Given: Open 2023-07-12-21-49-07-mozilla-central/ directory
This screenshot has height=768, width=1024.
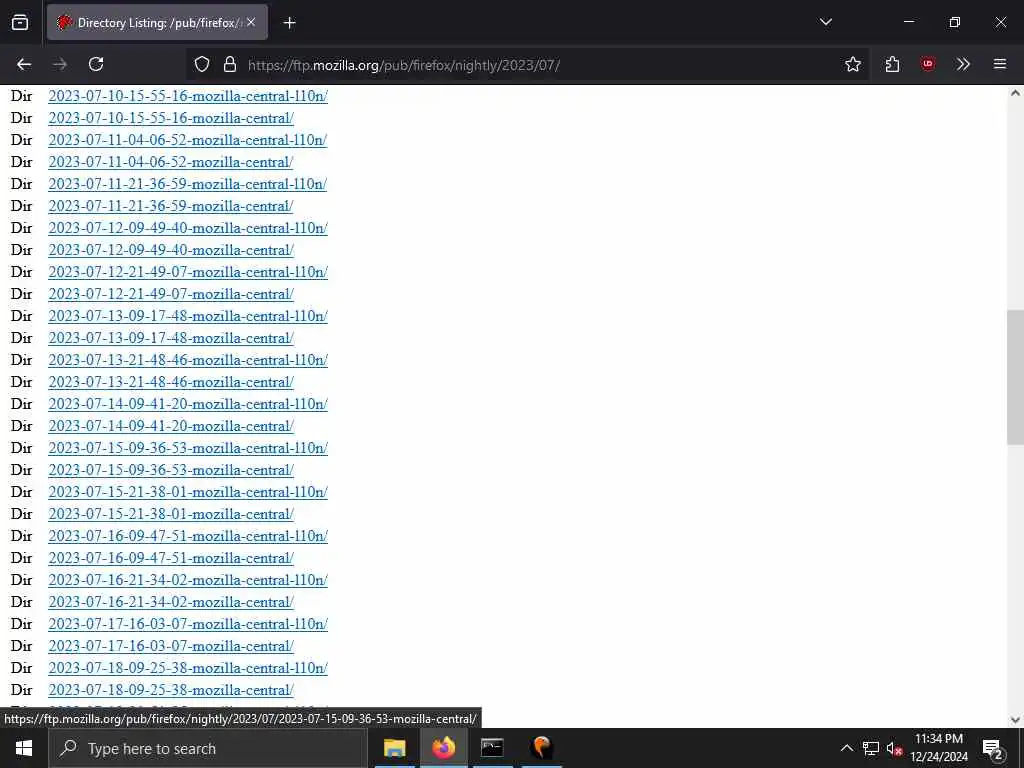Looking at the screenshot, I should [171, 294].
